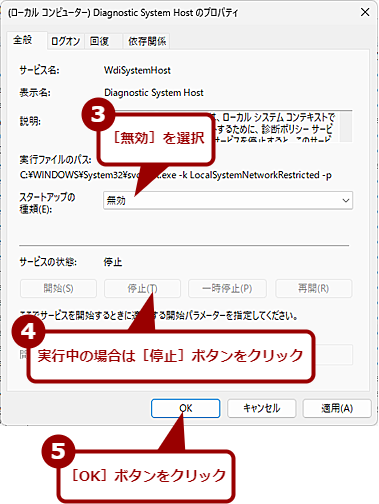The image size is (379, 504).
Task: Click the 説明: label
Action: pos(30,121)
